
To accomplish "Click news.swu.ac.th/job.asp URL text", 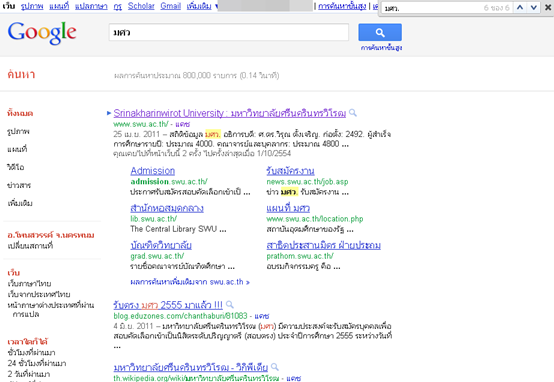I will click(307, 182).
